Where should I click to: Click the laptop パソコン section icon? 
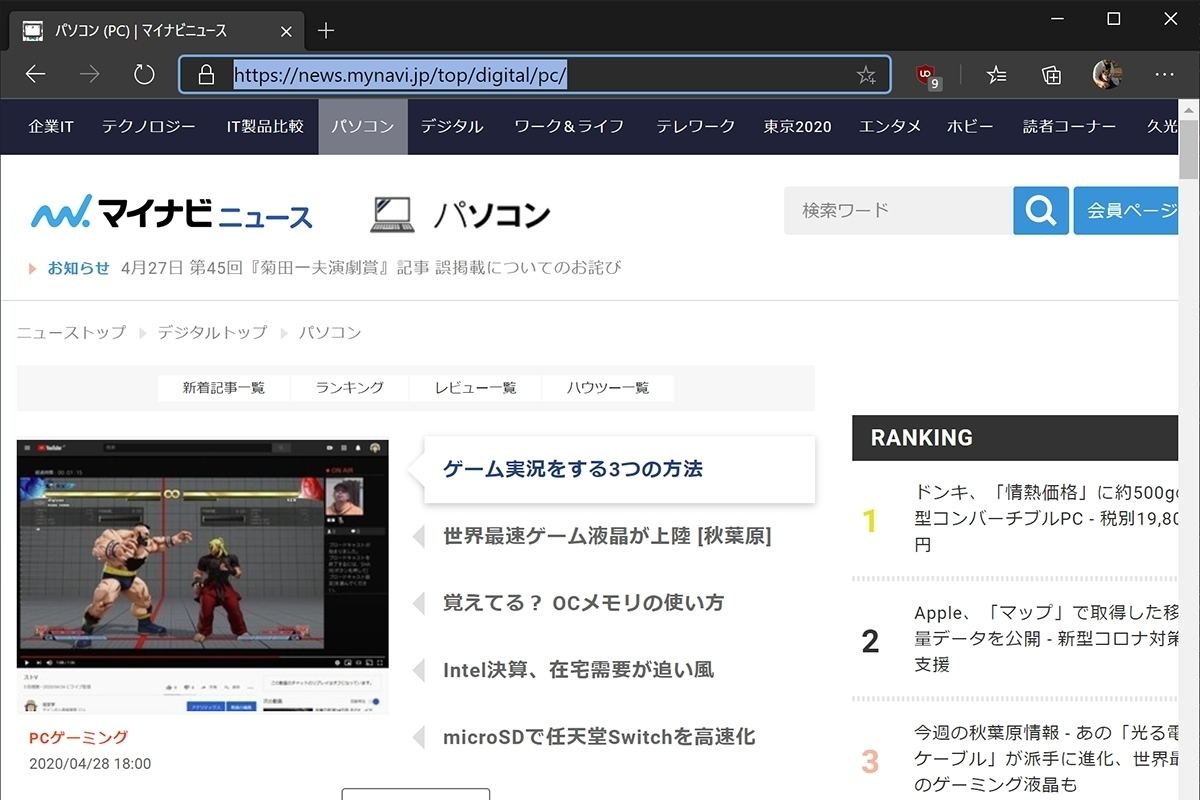tap(392, 214)
